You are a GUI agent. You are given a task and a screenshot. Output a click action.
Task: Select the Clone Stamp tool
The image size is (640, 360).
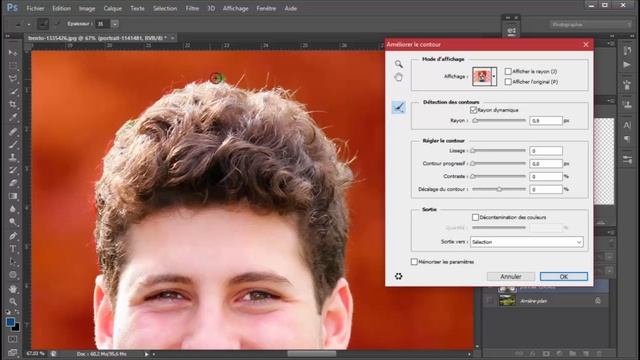[x=13, y=157]
